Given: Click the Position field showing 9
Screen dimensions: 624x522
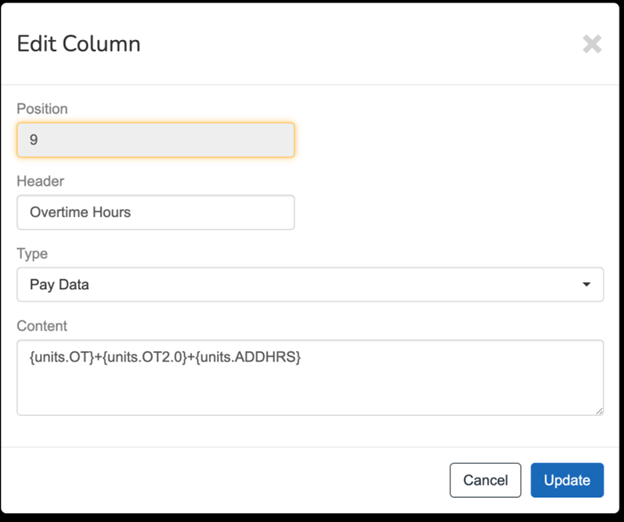Looking at the screenshot, I should click(x=156, y=140).
